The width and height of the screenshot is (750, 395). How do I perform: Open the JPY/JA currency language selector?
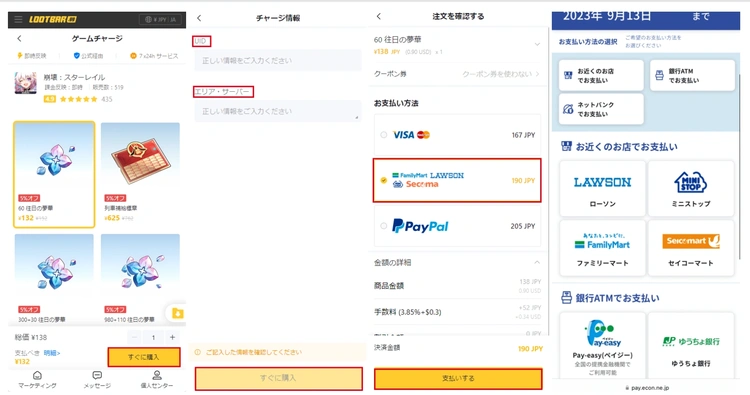(161, 20)
